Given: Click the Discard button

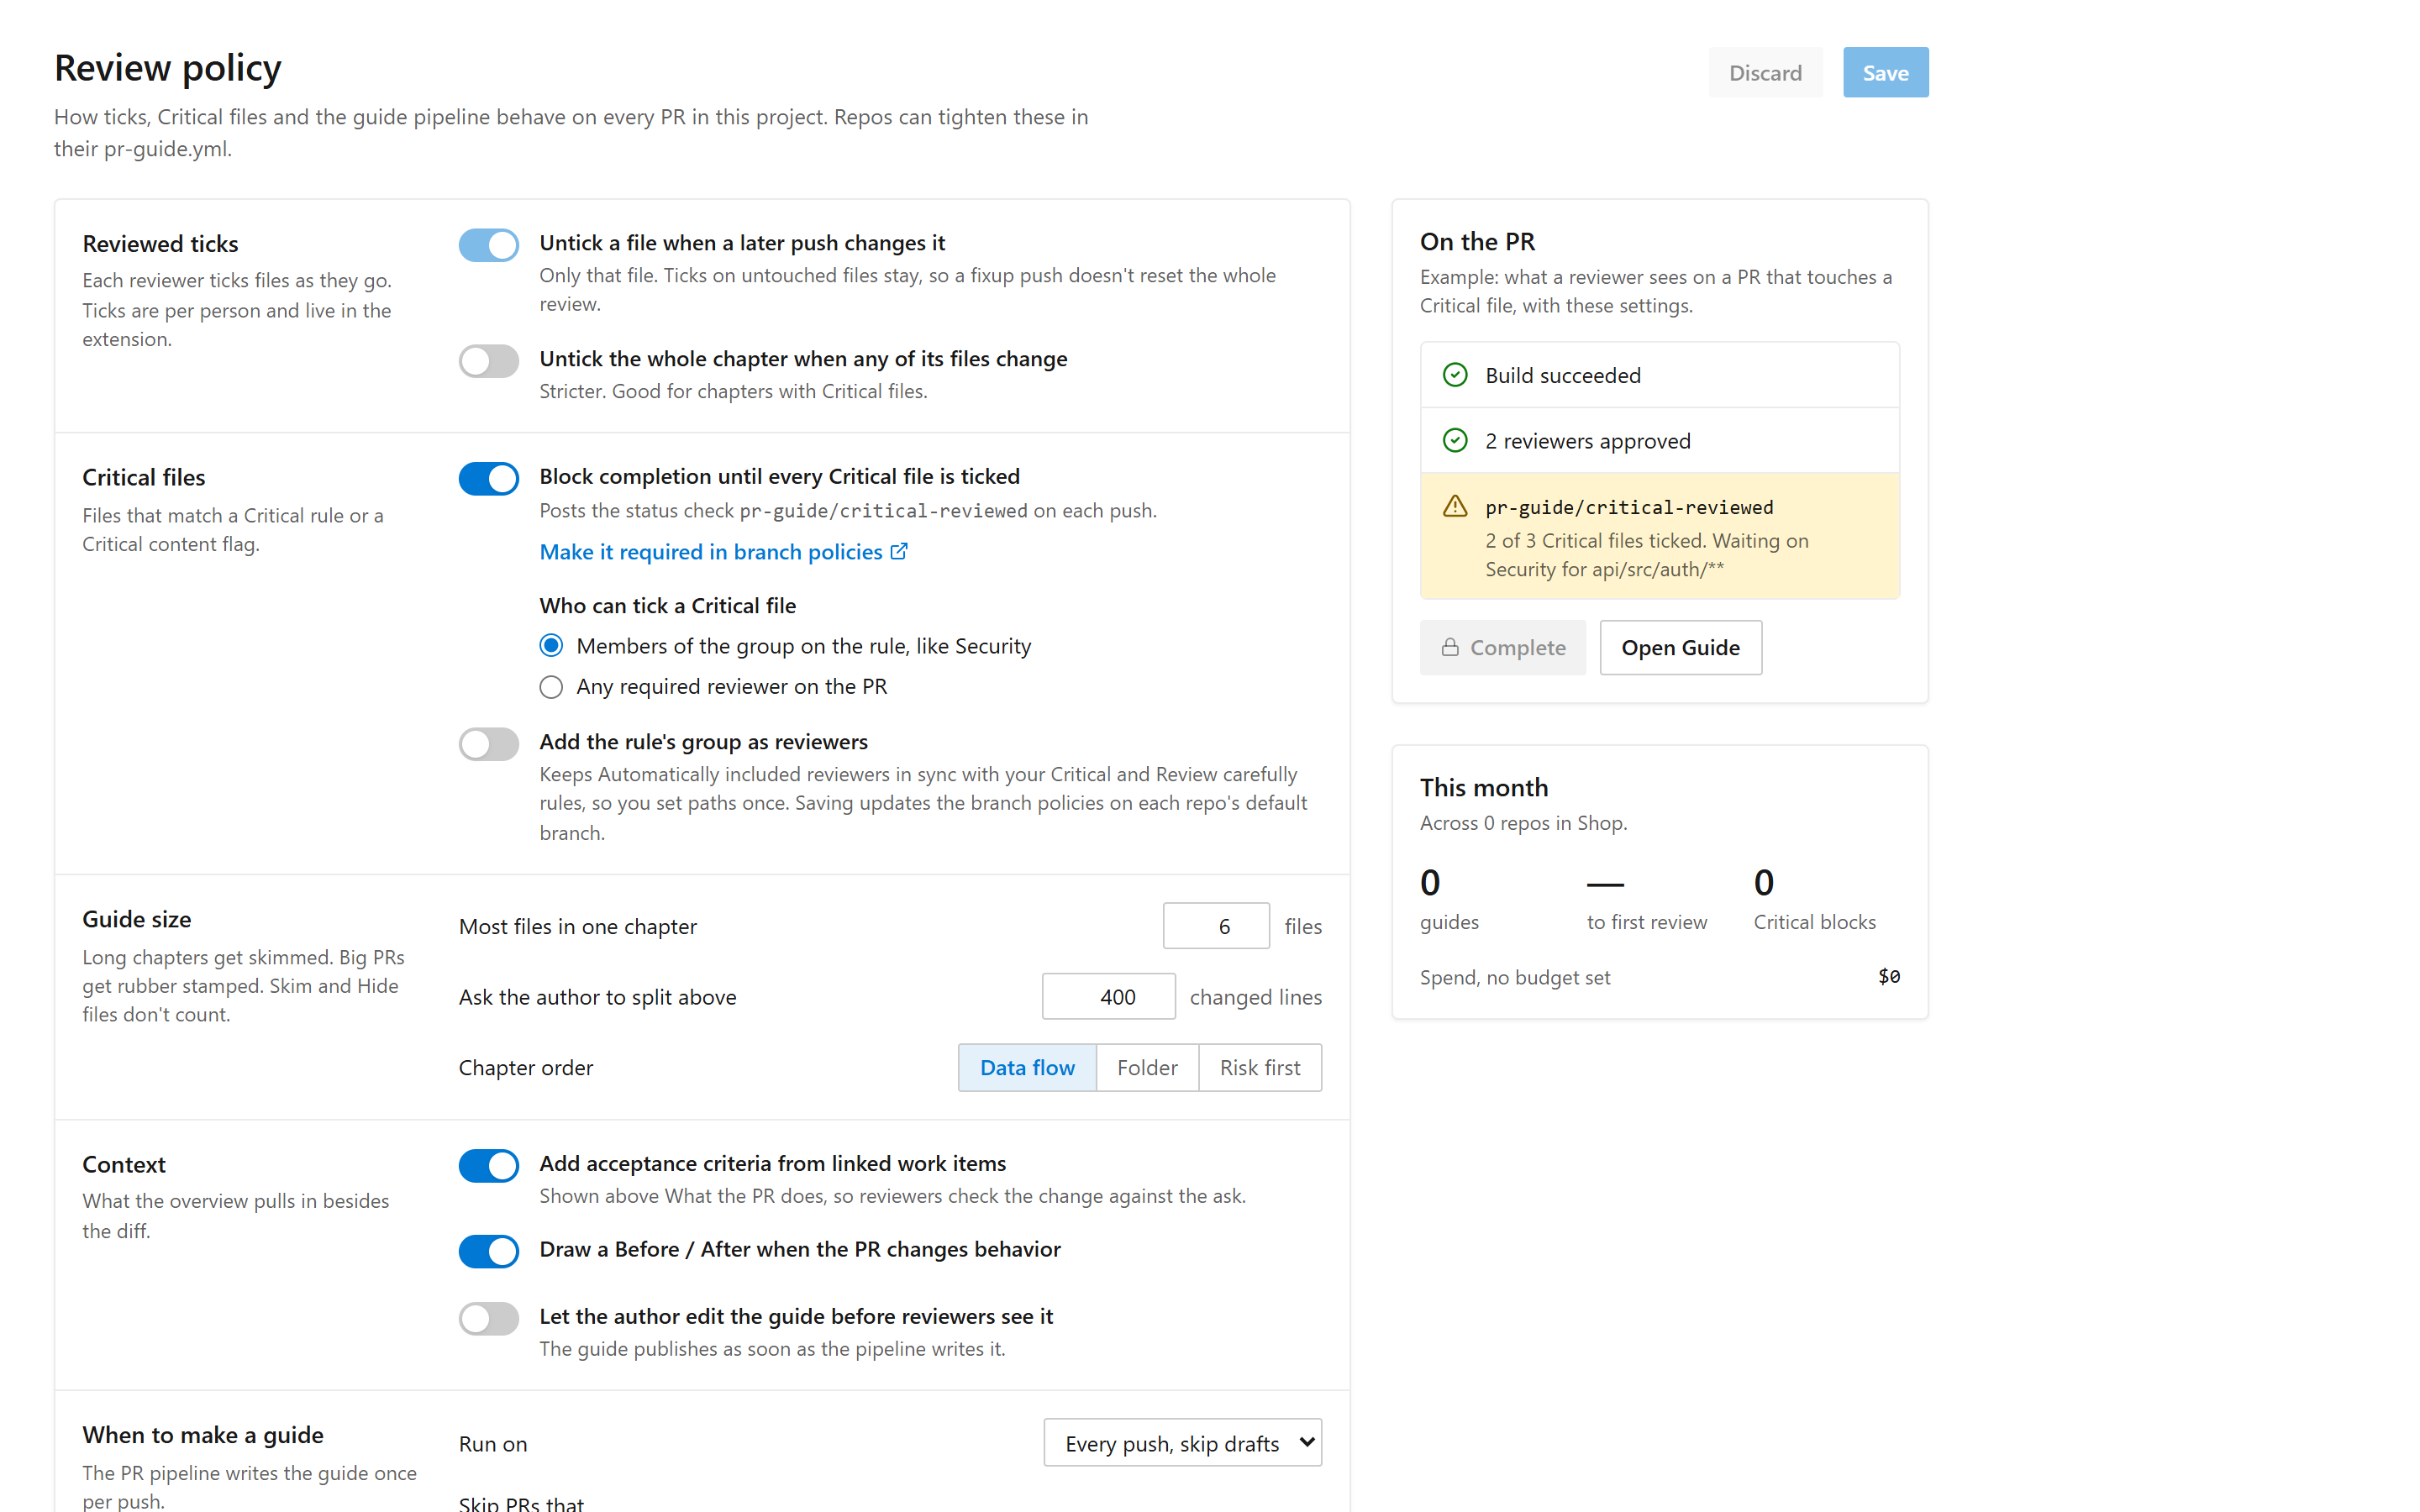Looking at the screenshot, I should tap(1765, 73).
